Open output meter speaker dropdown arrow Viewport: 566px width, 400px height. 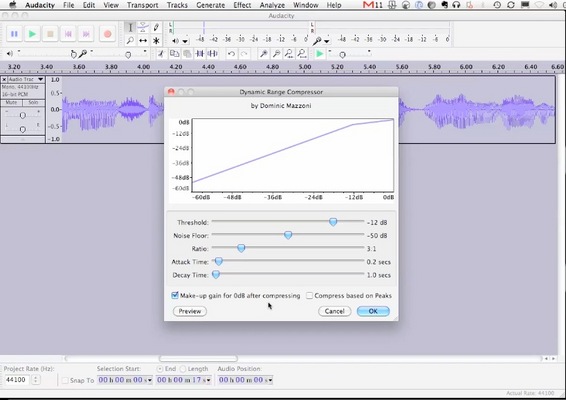185,41
